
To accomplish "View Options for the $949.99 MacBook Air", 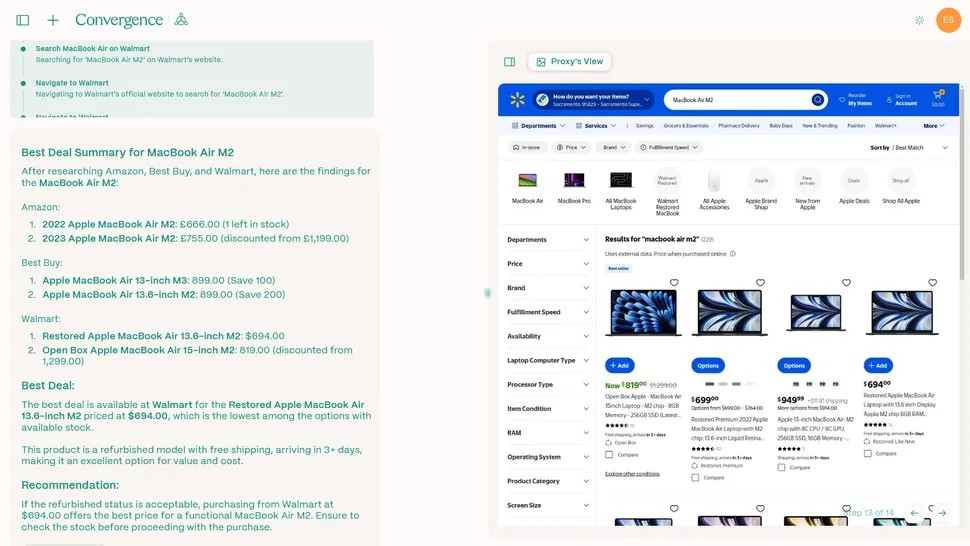I will point(794,365).
